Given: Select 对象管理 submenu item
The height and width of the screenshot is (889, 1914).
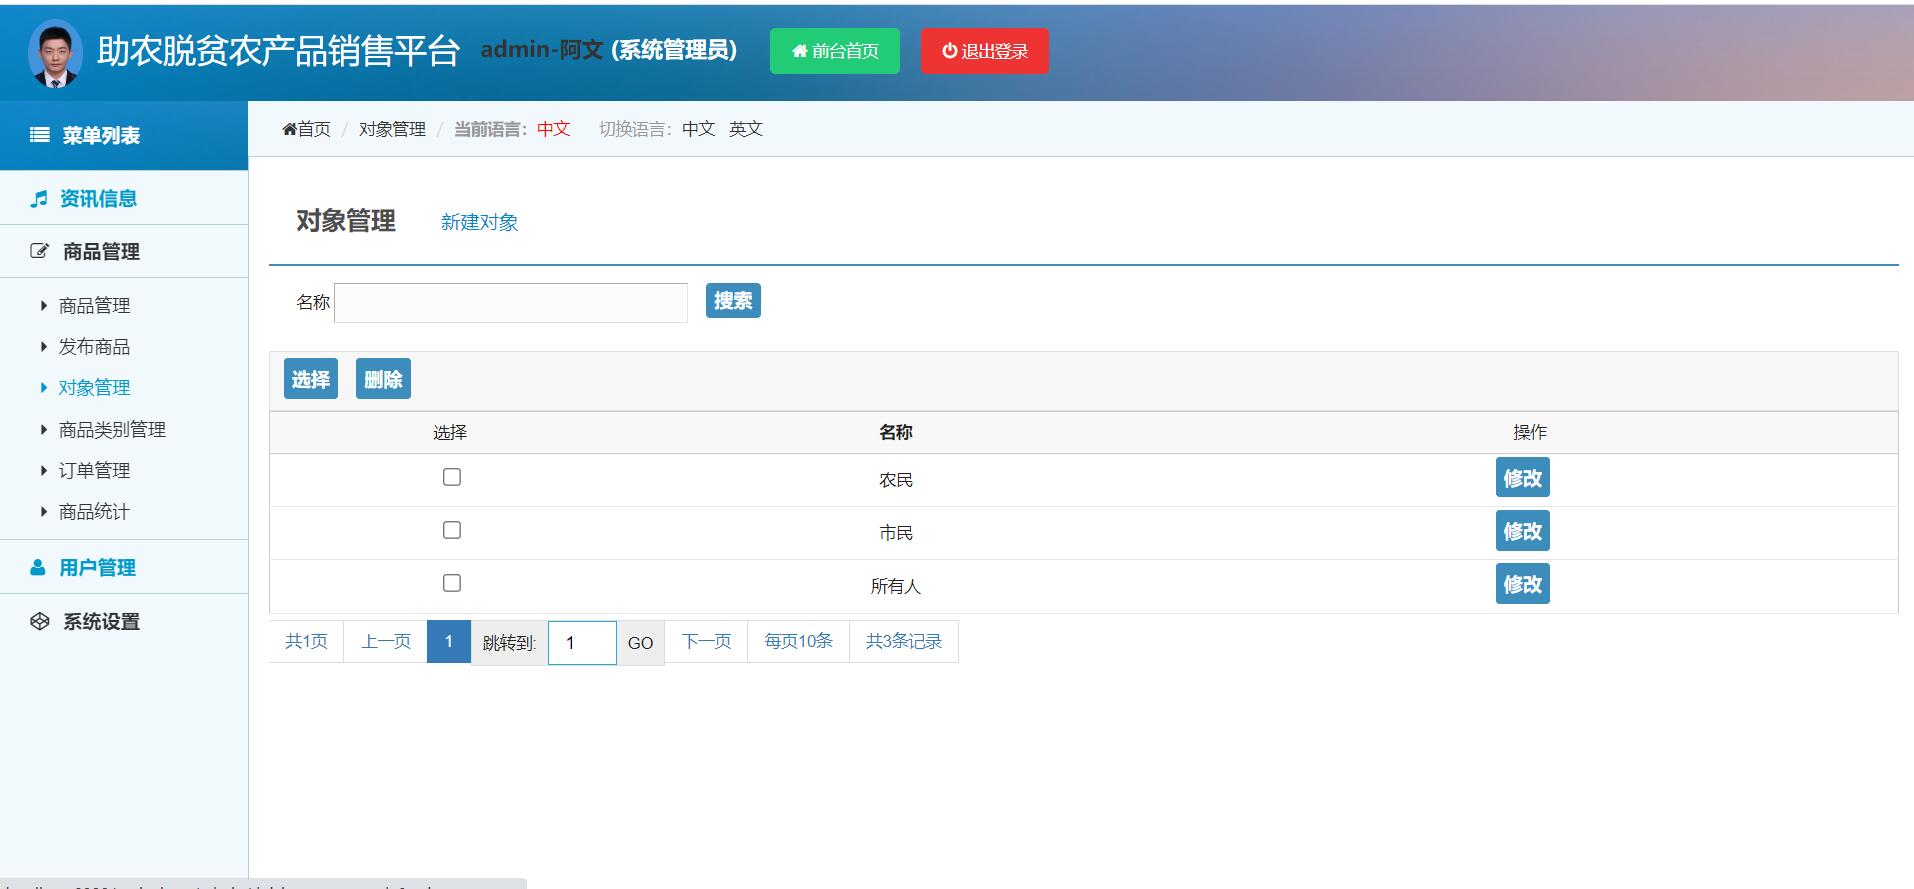Looking at the screenshot, I should coord(94,387).
